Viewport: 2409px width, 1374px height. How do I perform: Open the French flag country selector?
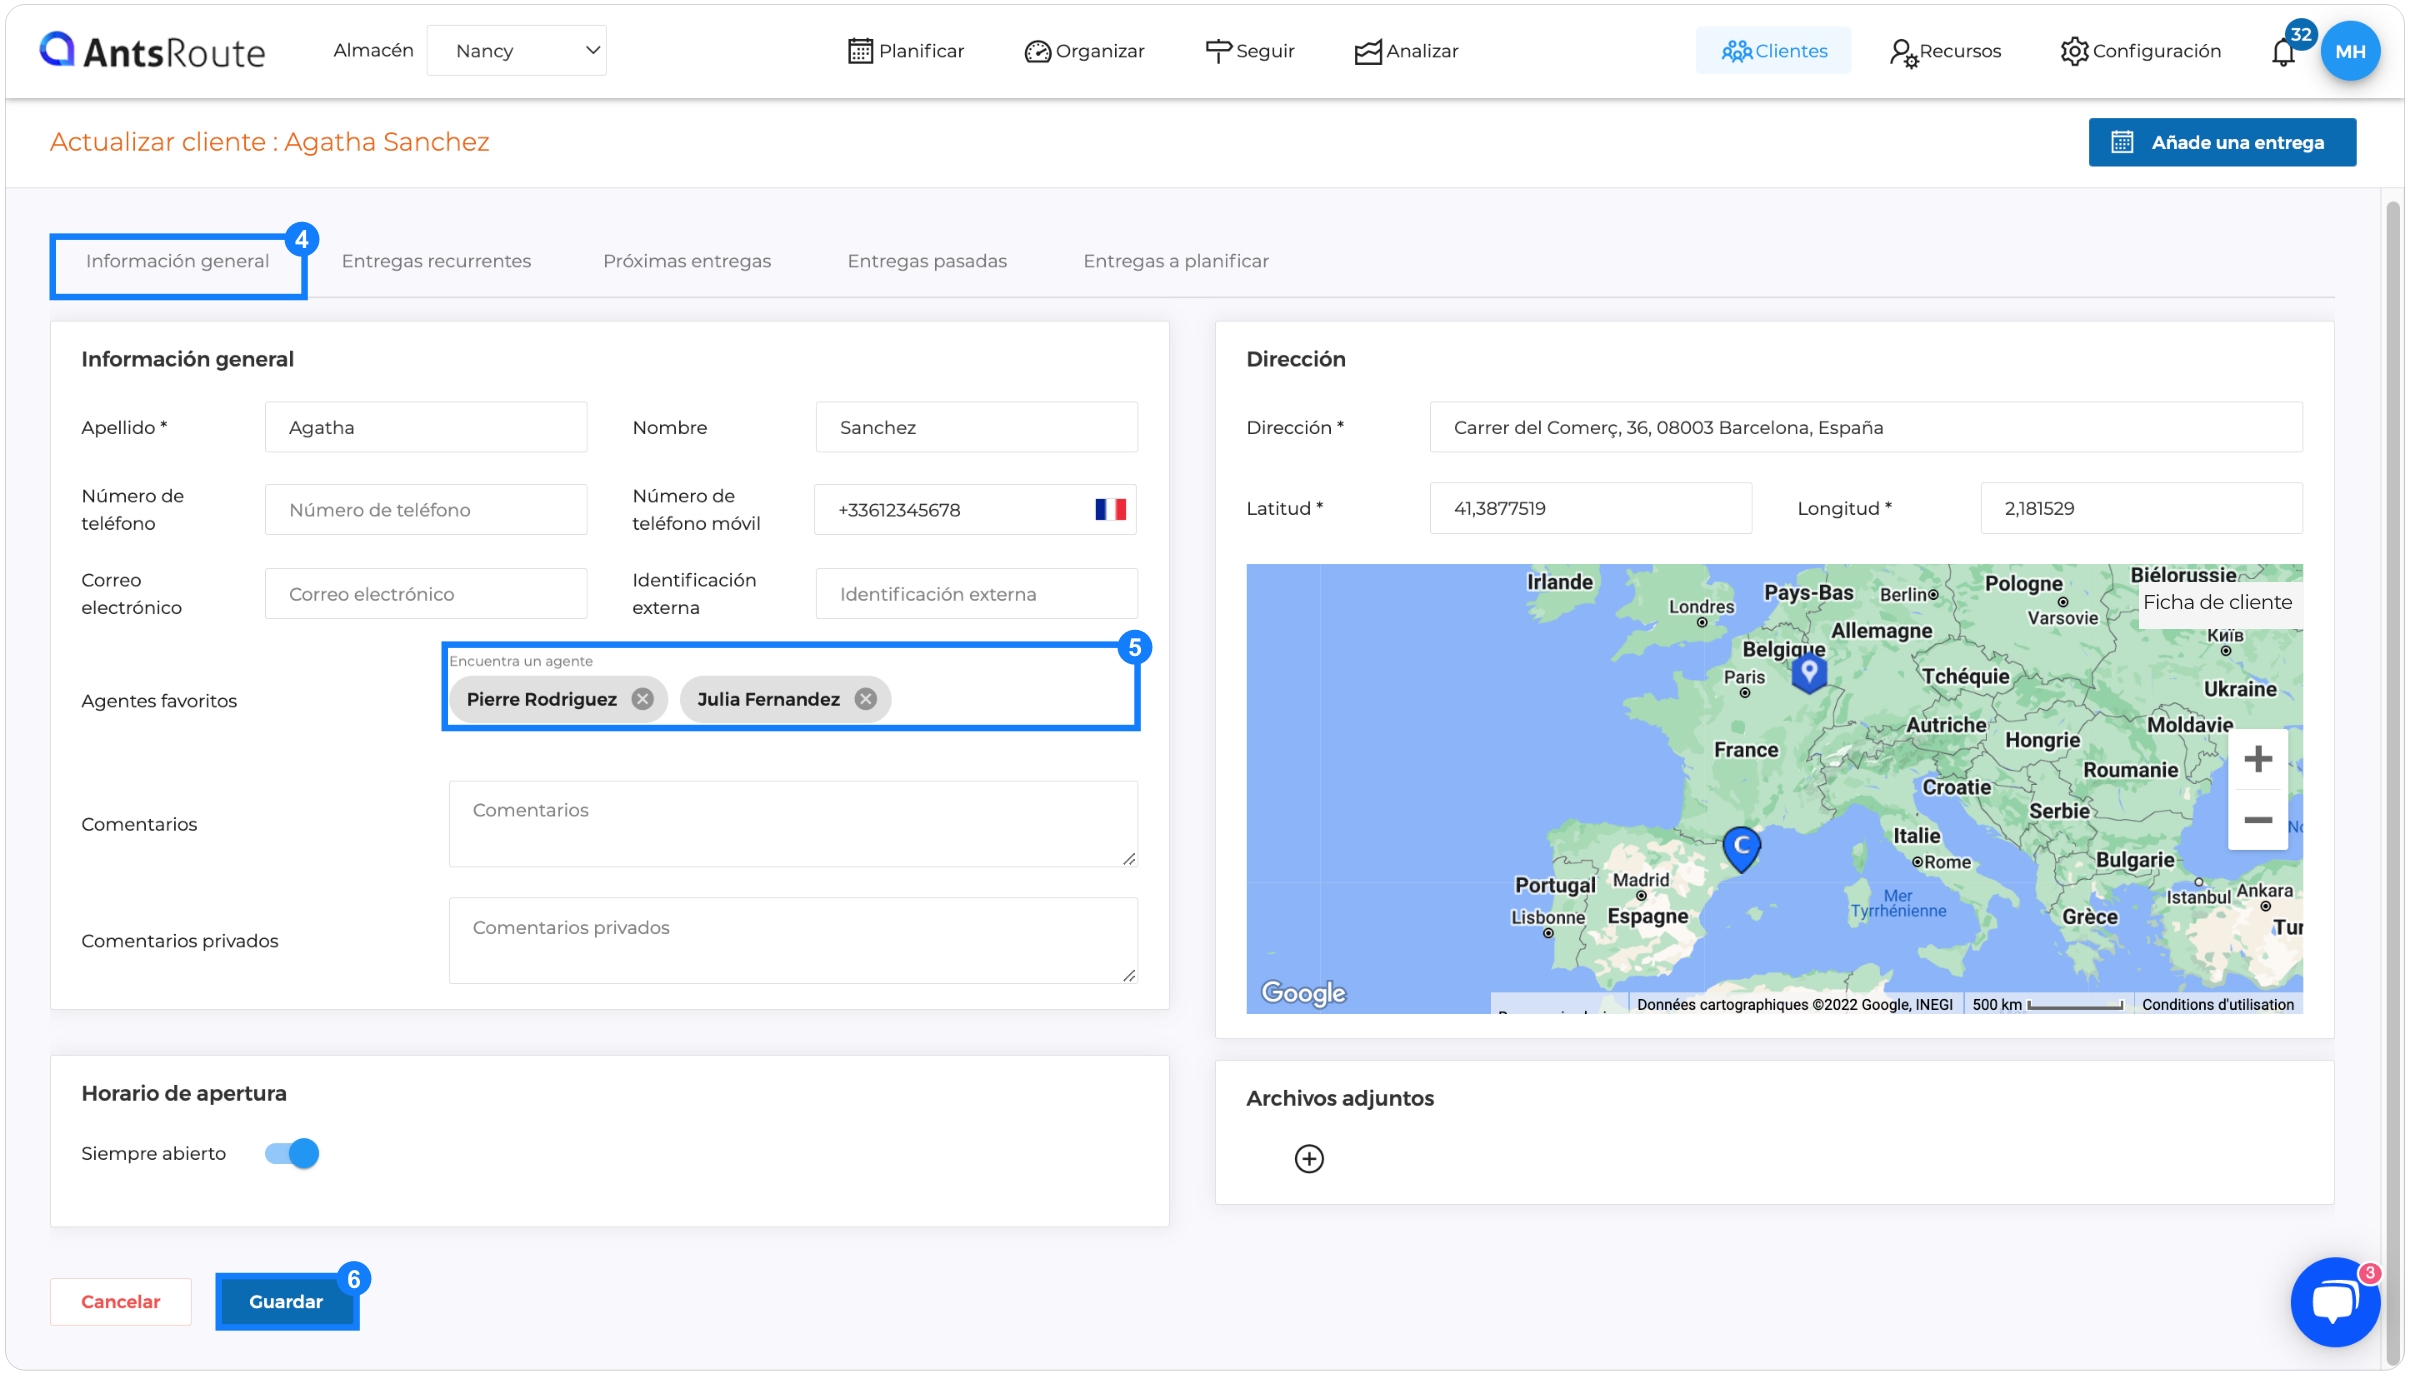(x=1110, y=510)
